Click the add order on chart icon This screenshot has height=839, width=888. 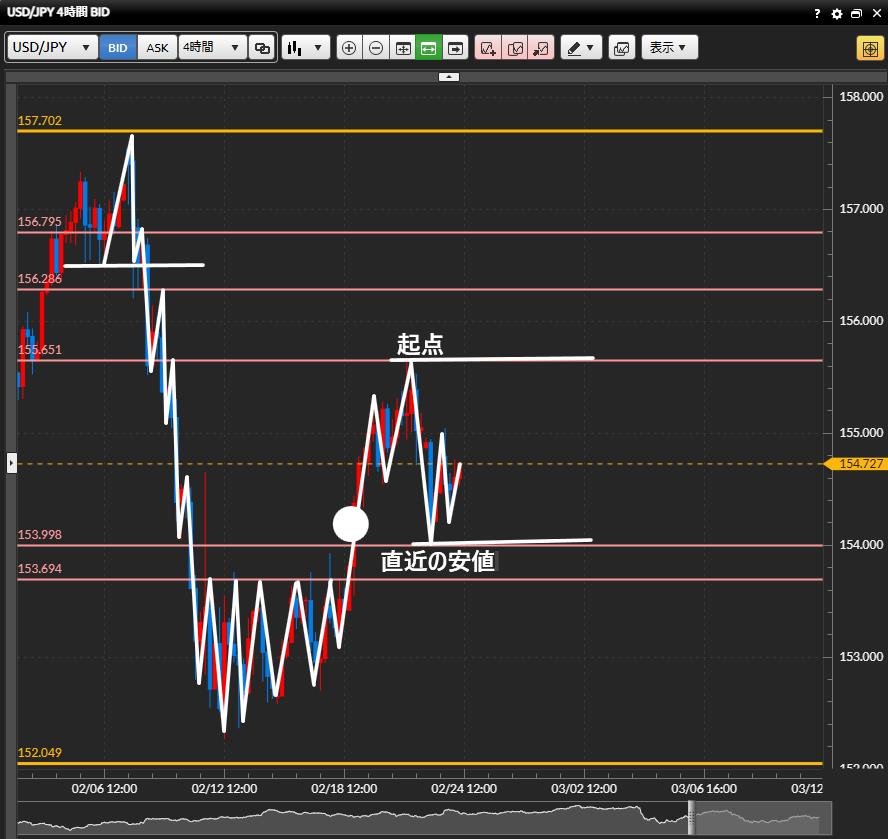pos(488,48)
